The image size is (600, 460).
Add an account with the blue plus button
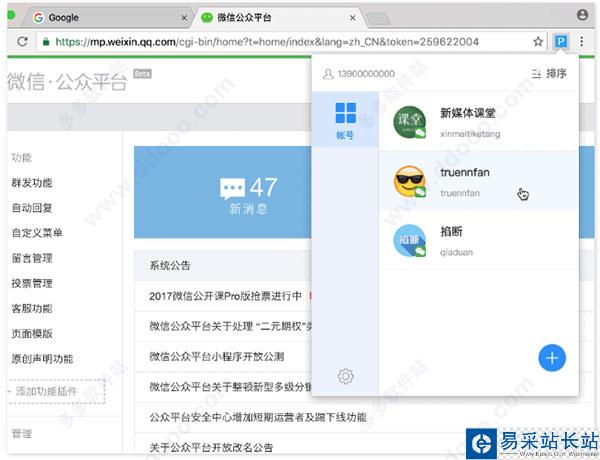point(552,358)
